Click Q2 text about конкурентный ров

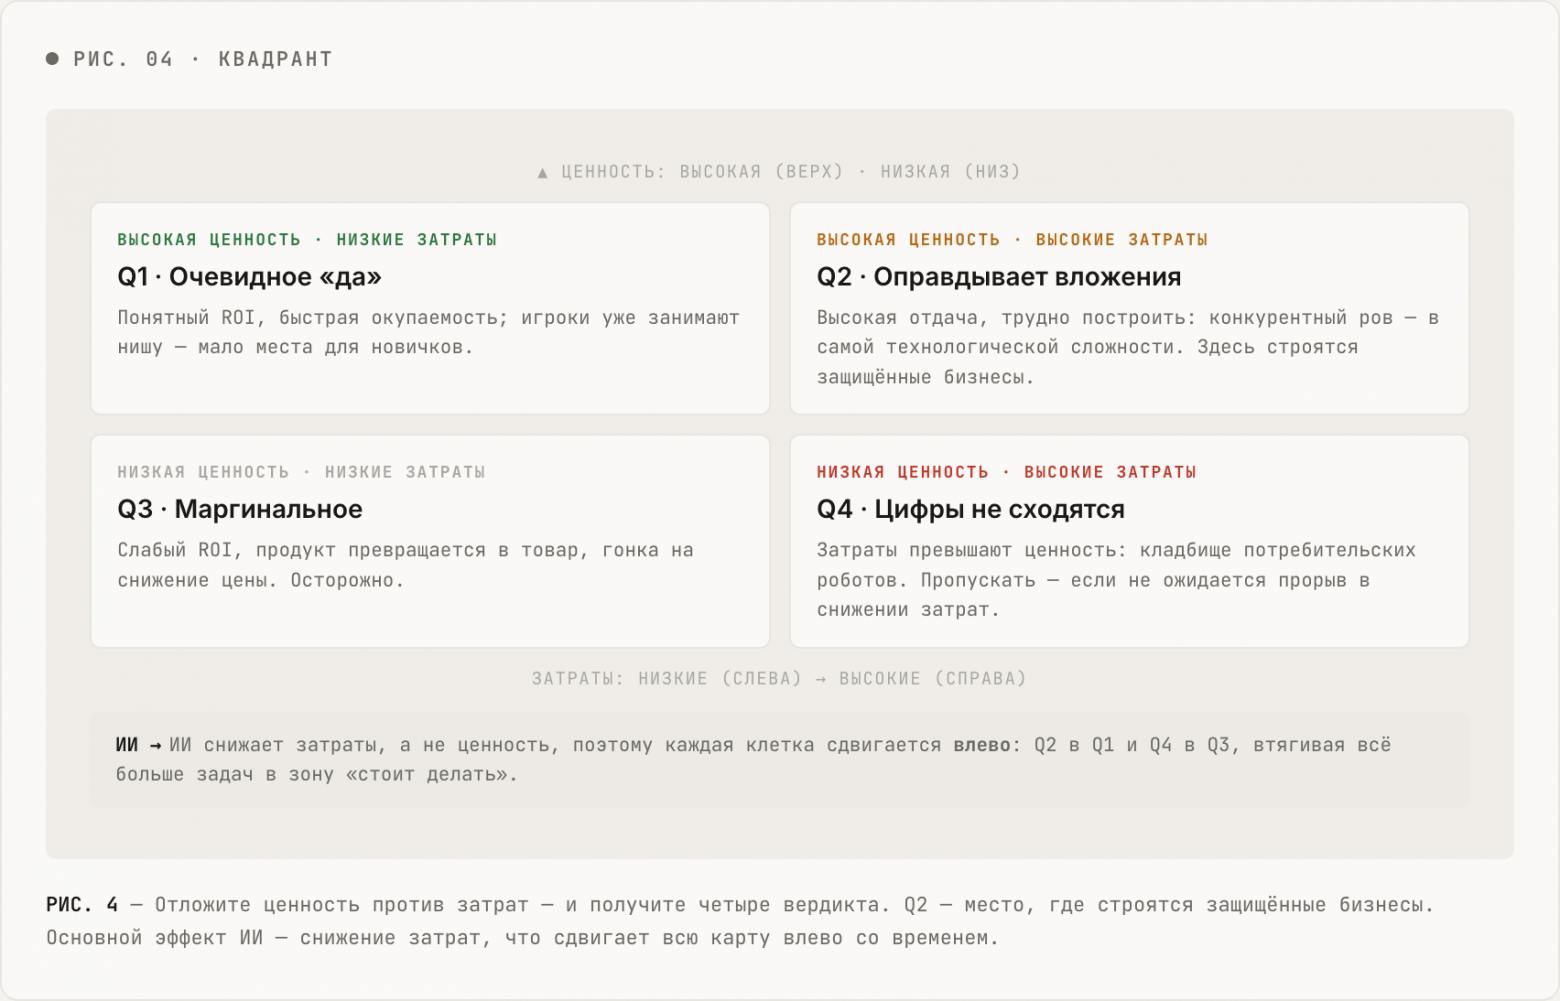coord(1128,347)
